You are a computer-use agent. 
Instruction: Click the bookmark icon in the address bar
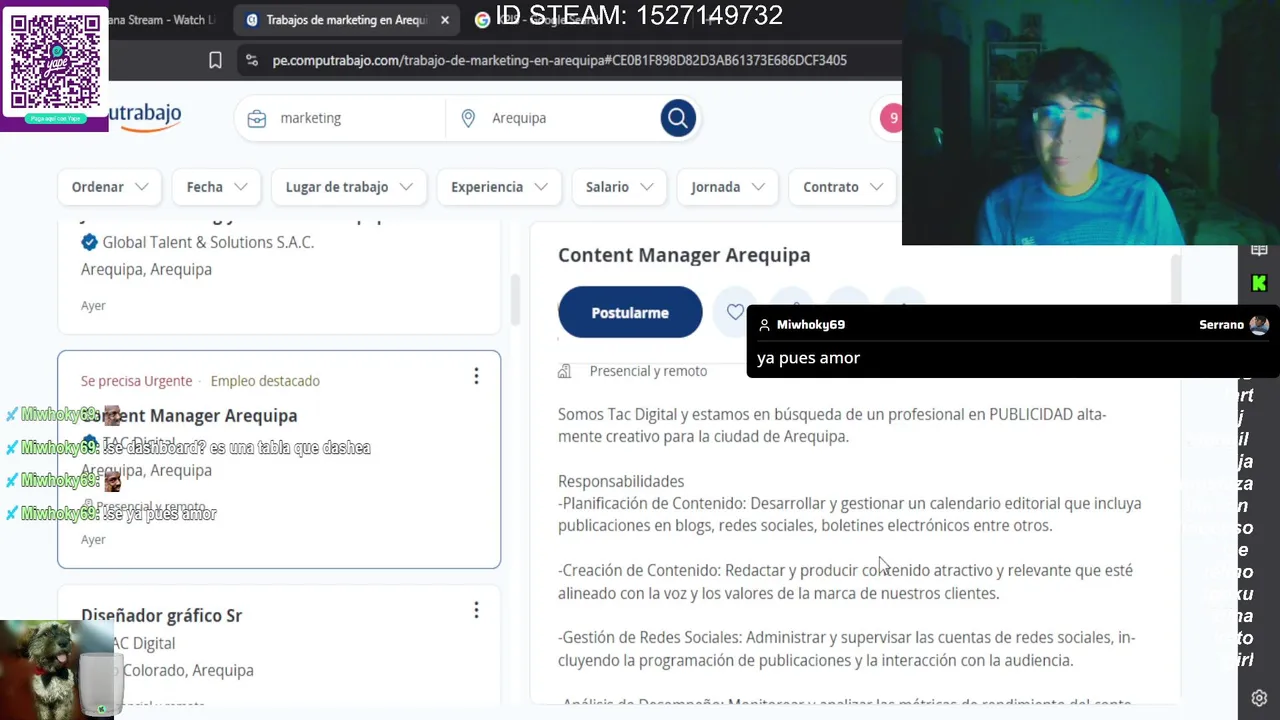tap(215, 60)
